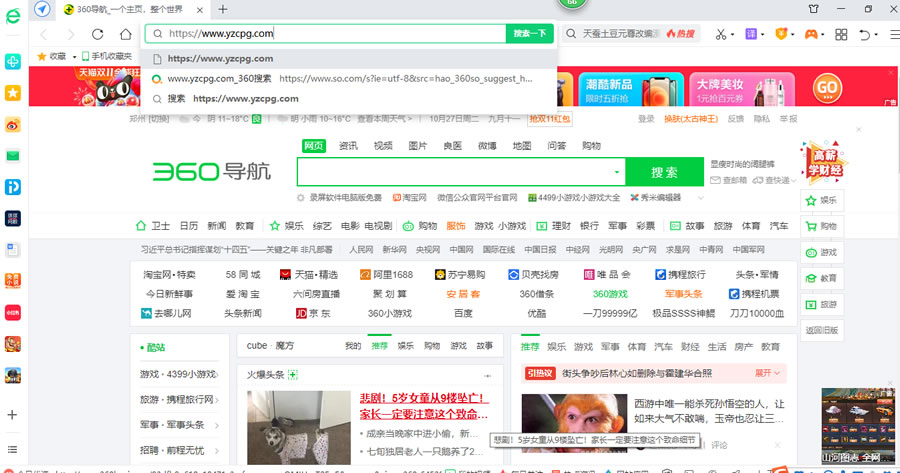Screen dimensions: 900x473
Task: Click the 返回旧版 button
Action: click(x=822, y=330)
